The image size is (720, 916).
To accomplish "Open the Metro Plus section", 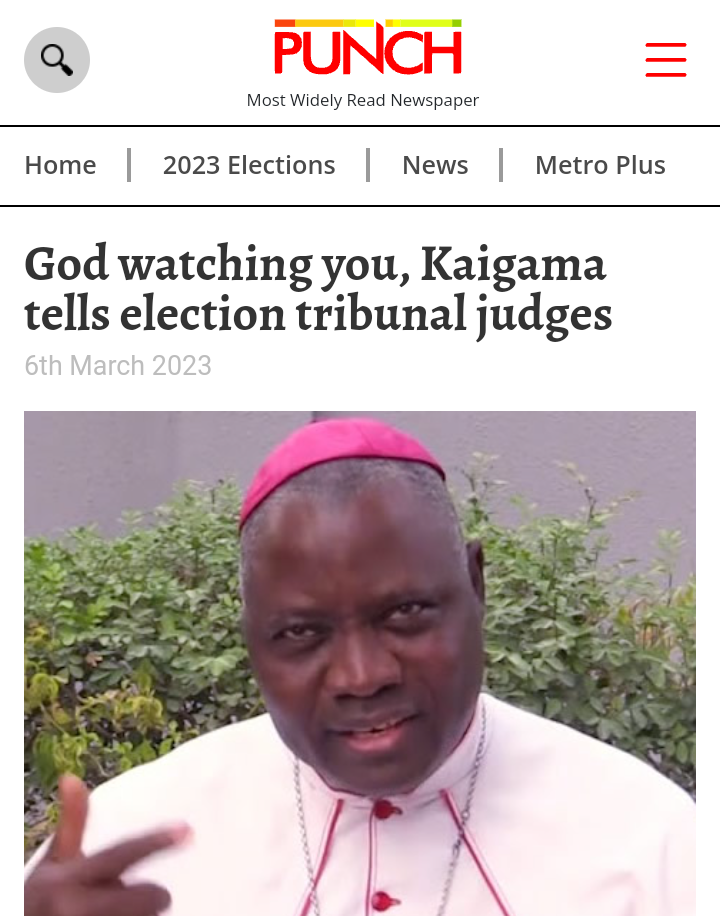I will [x=600, y=165].
